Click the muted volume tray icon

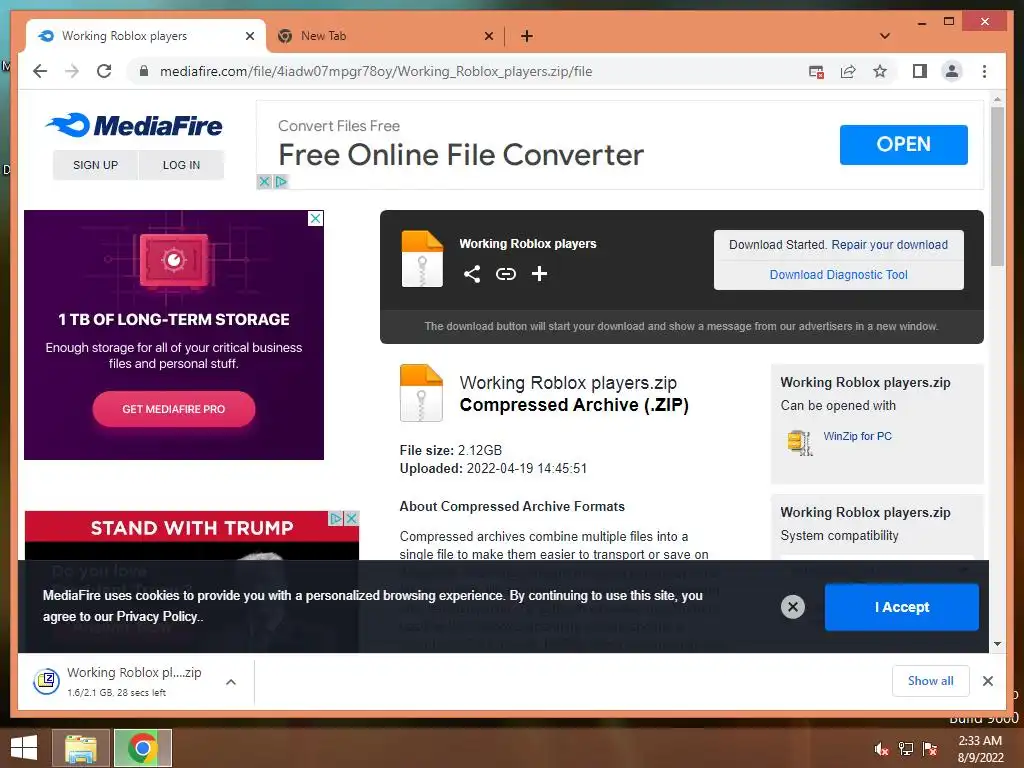pos(881,749)
